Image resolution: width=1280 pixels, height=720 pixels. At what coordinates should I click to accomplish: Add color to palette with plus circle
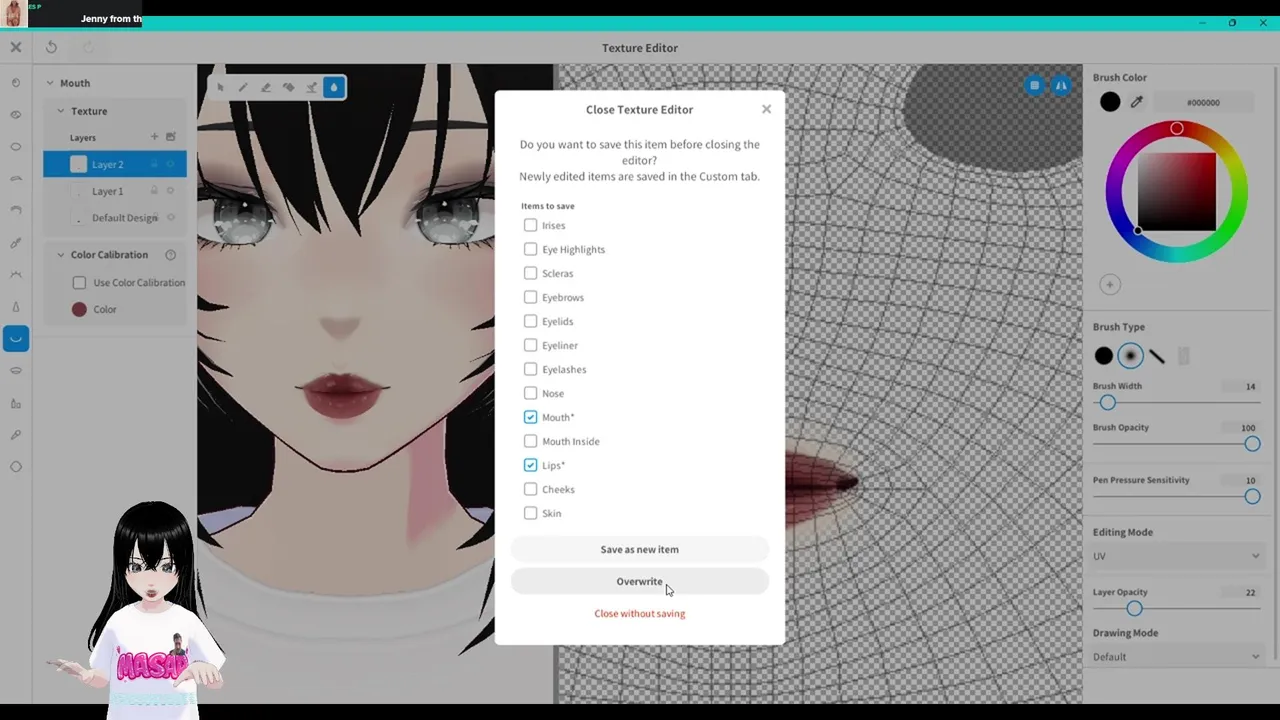point(1110,285)
